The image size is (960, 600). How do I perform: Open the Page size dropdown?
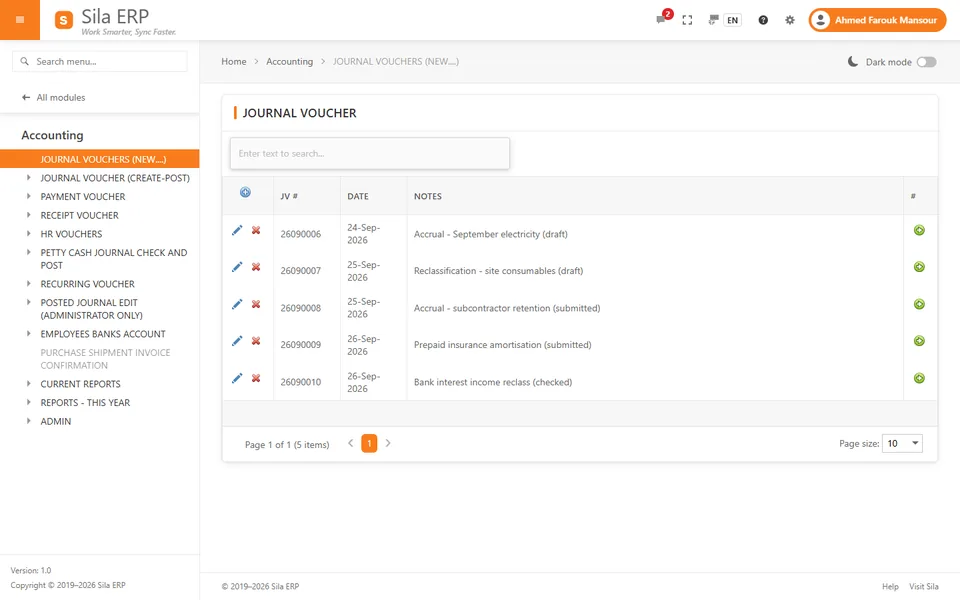(902, 443)
